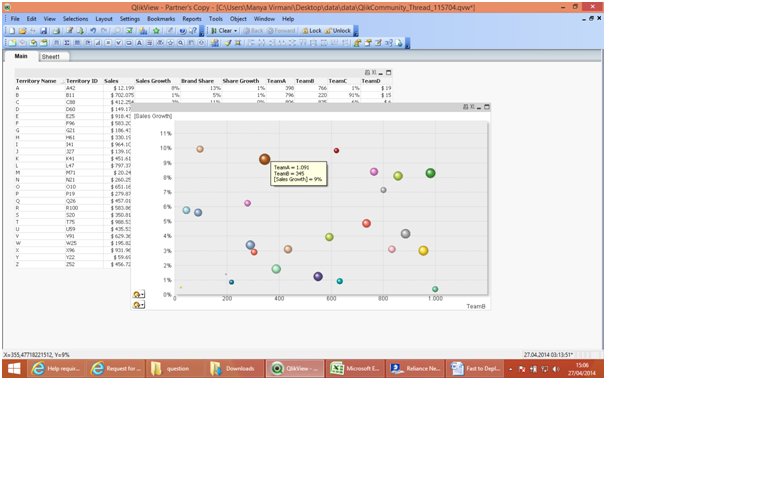Image resolution: width=768 pixels, height=480 pixels.
Task: Click the dark green bubble near 8% Sales Growth
Action: 430,173
